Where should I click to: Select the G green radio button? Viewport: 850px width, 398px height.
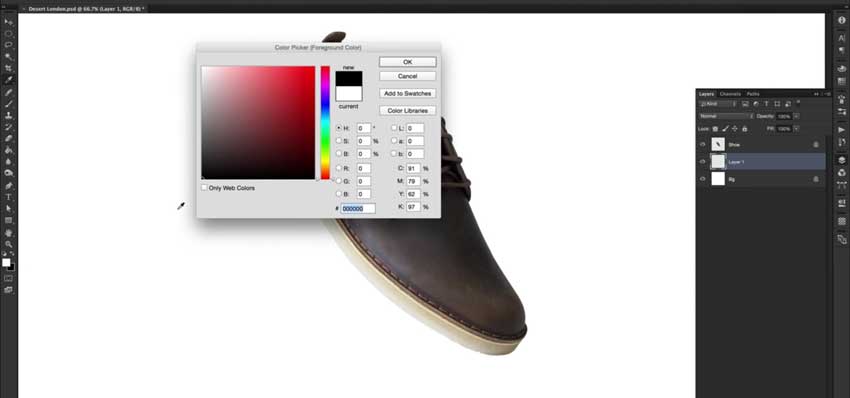(x=339, y=181)
